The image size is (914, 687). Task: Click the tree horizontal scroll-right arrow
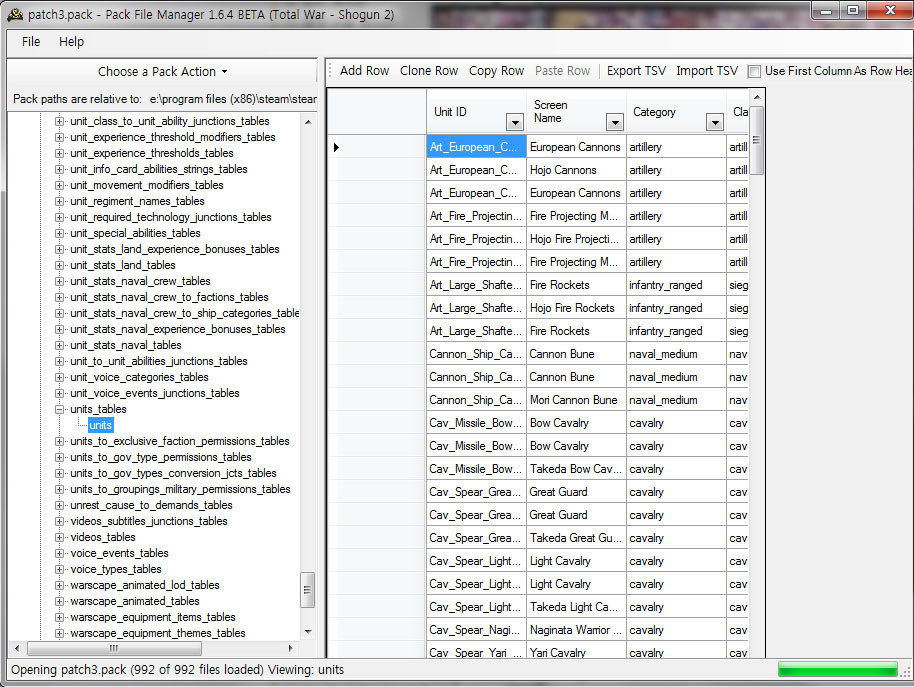click(x=291, y=648)
